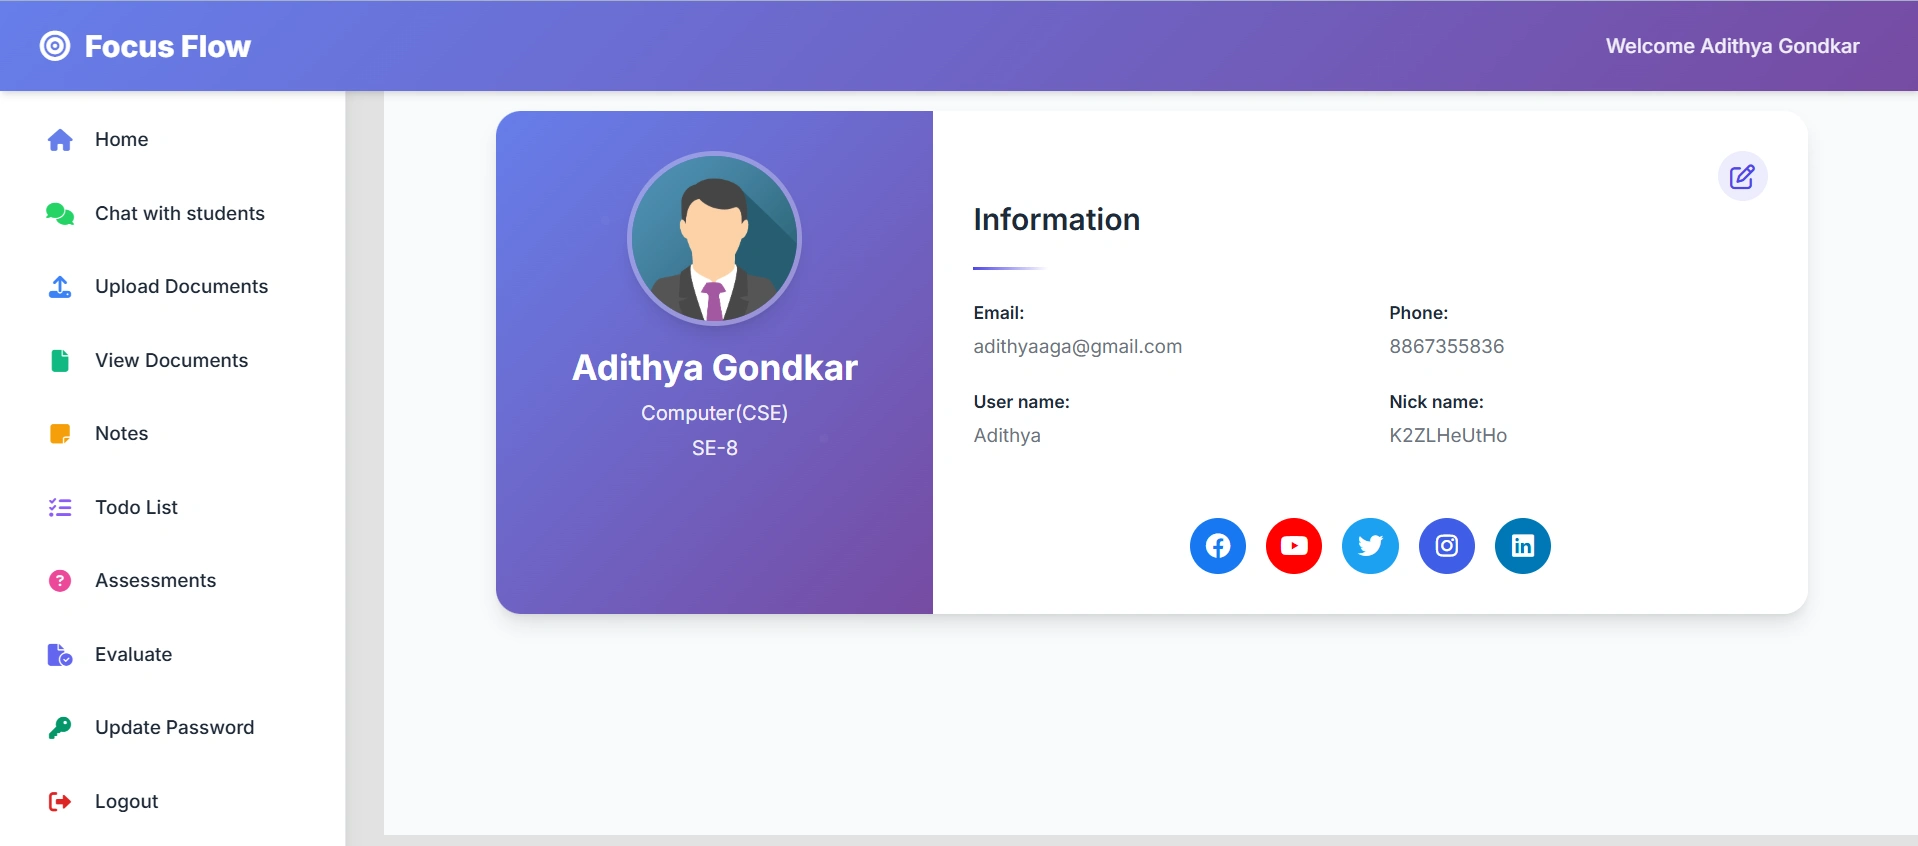Image resolution: width=1918 pixels, height=846 pixels.
Task: Click the green chat bubbles icon
Action: coord(60,214)
